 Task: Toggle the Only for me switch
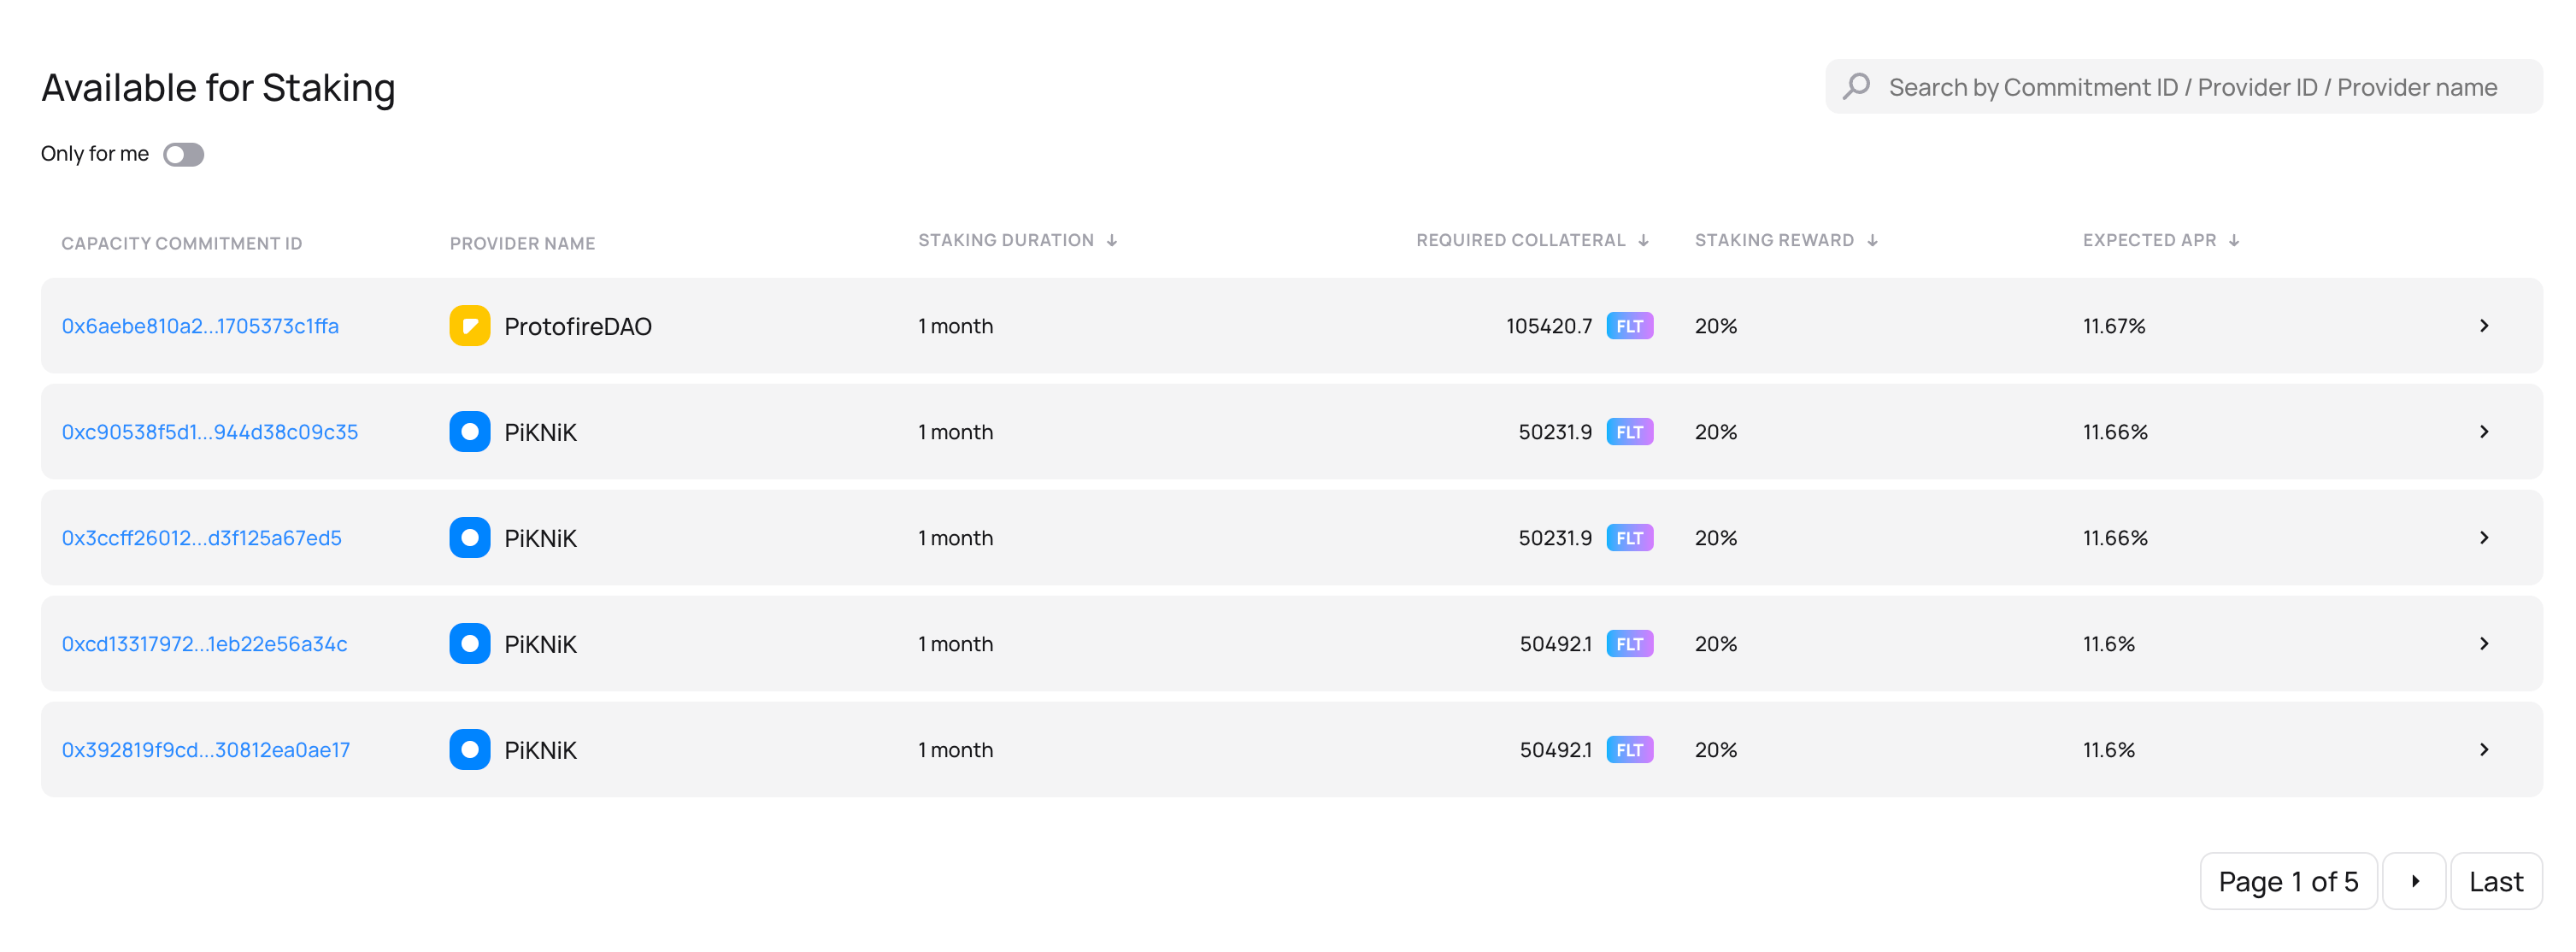click(x=182, y=153)
